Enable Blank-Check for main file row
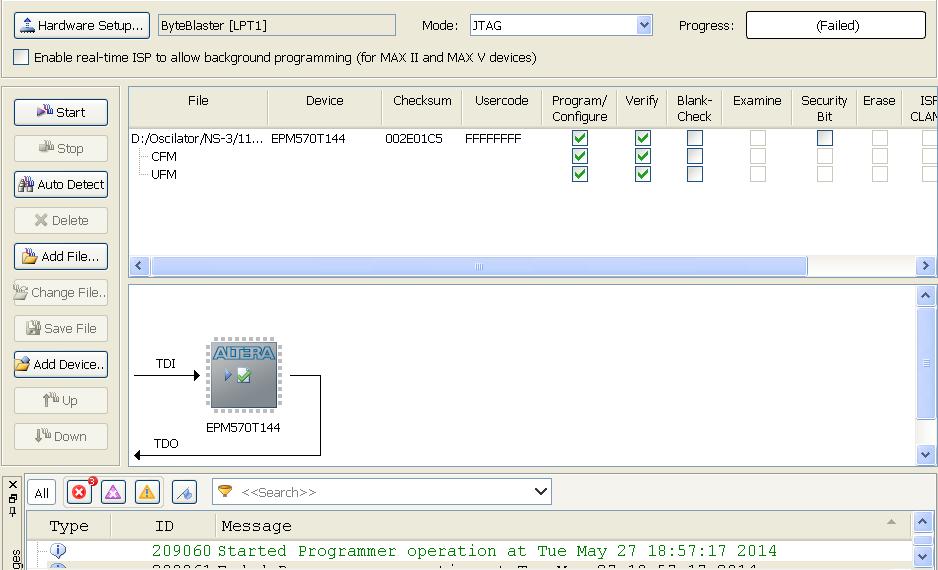Screen dimensions: 938x570 click(695, 138)
